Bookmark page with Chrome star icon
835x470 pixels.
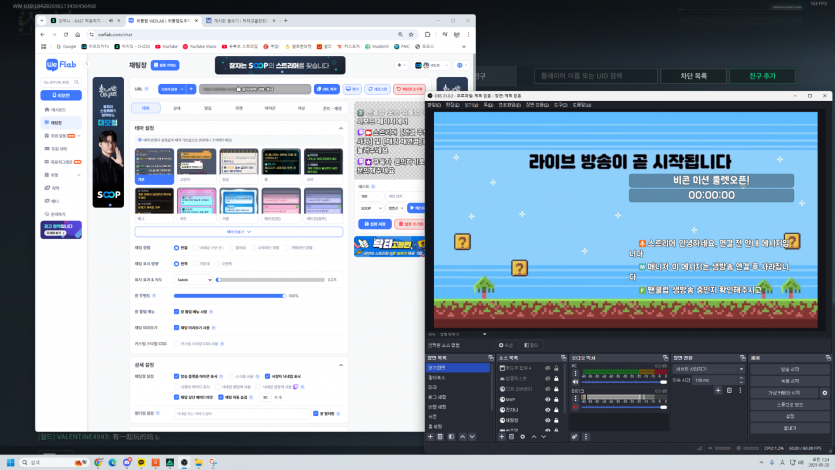coord(411,35)
